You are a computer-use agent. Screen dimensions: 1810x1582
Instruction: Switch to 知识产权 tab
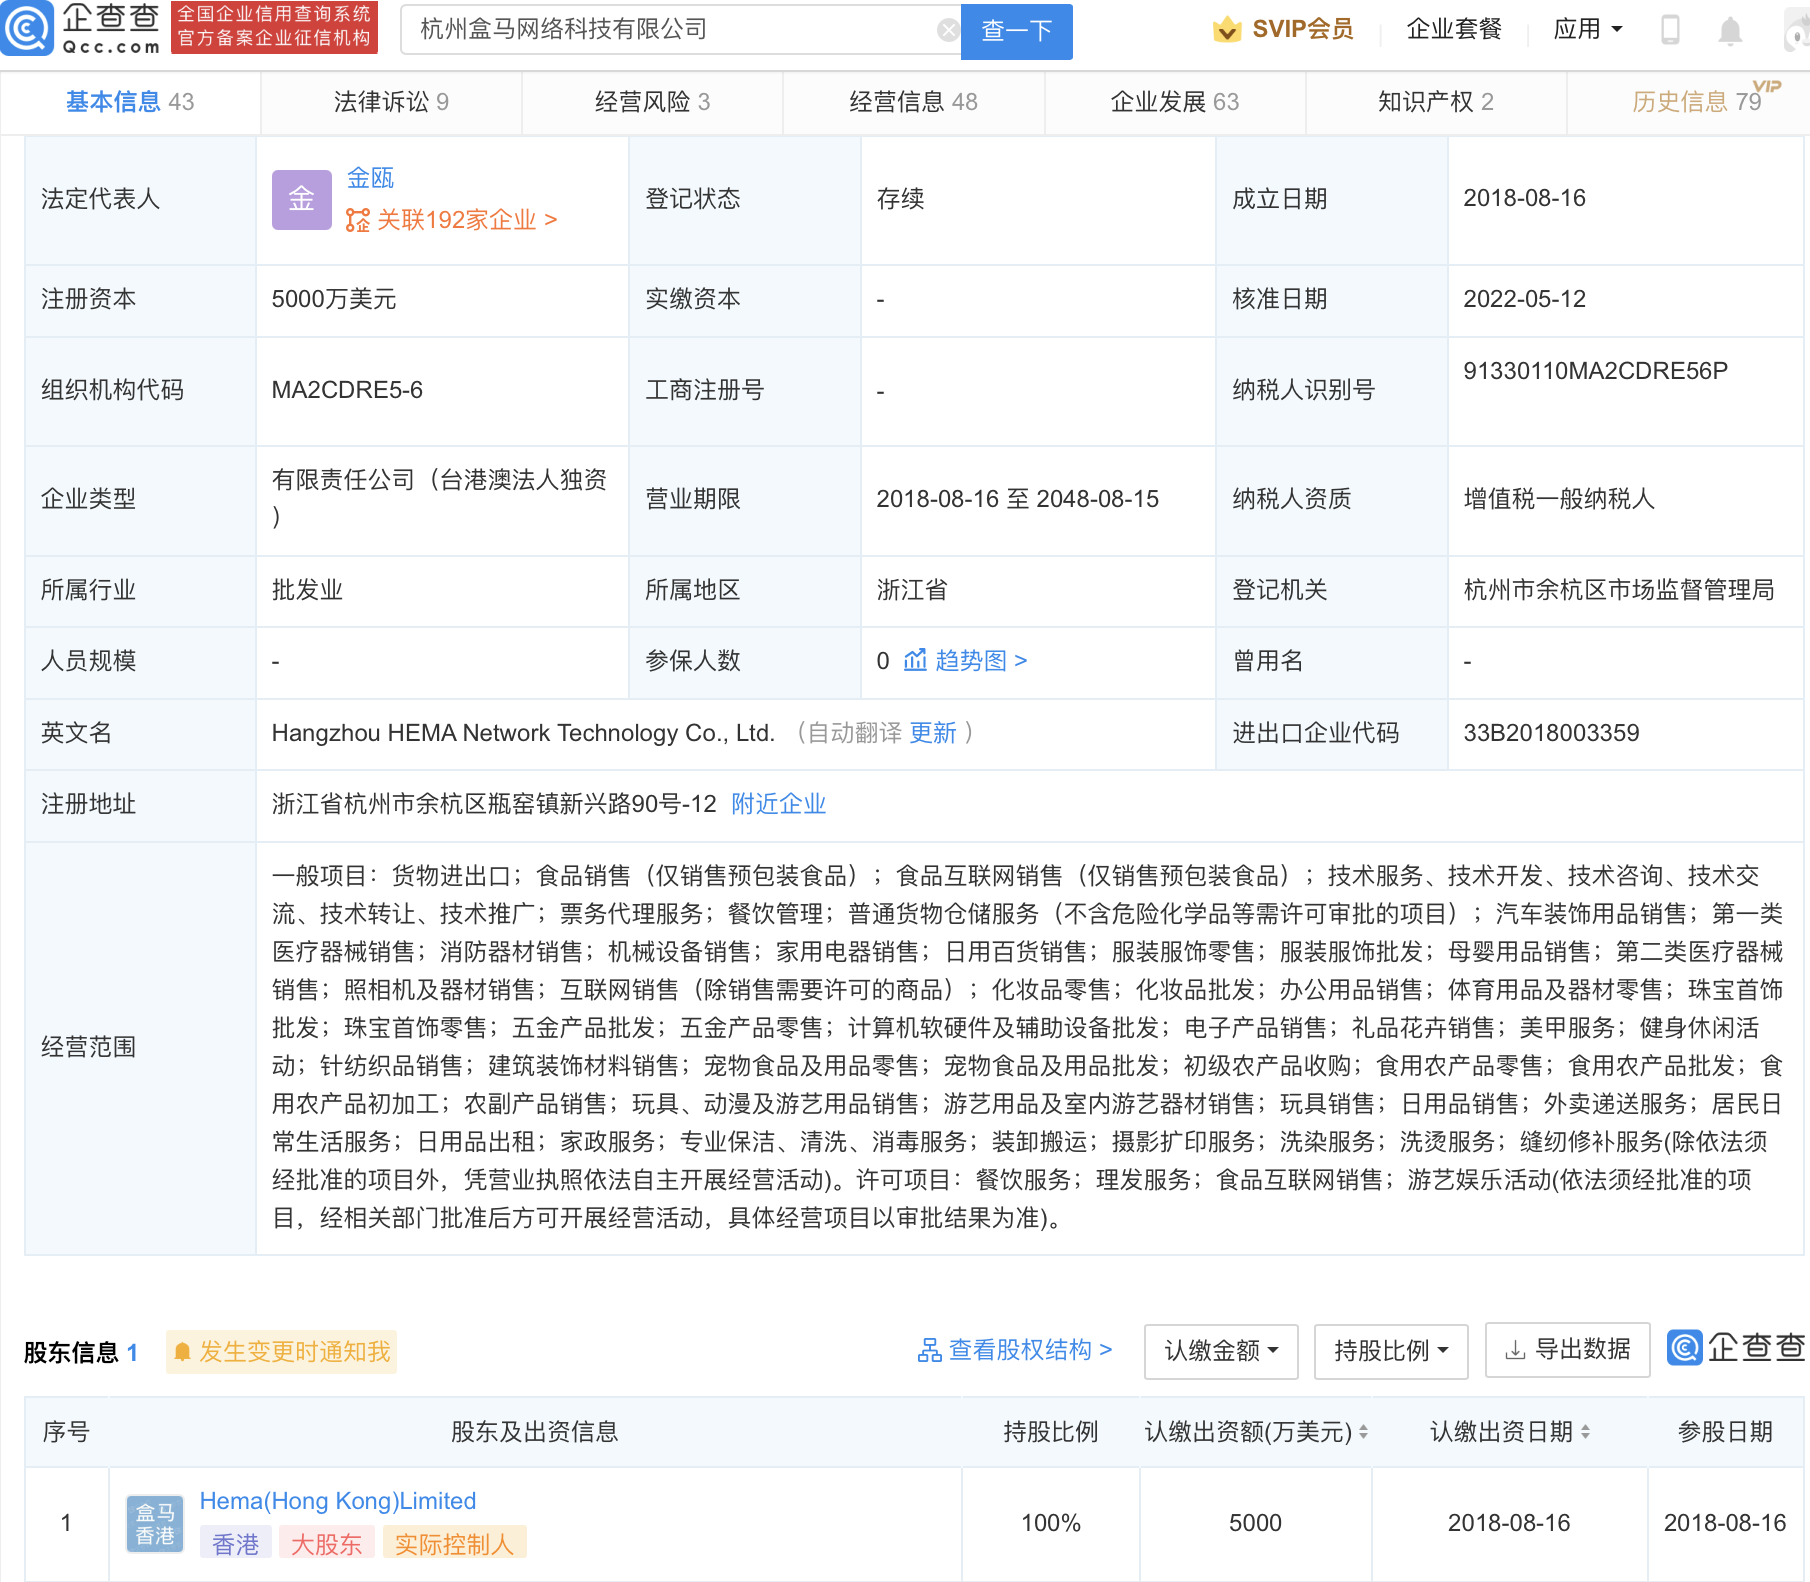pos(1436,102)
